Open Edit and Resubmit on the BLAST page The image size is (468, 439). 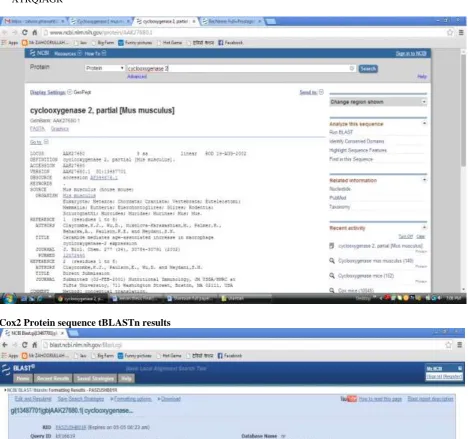[x=33, y=399]
